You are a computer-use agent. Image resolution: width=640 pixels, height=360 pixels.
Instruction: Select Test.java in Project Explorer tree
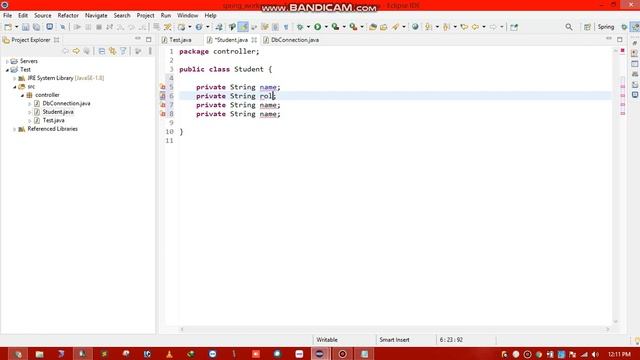click(53, 121)
